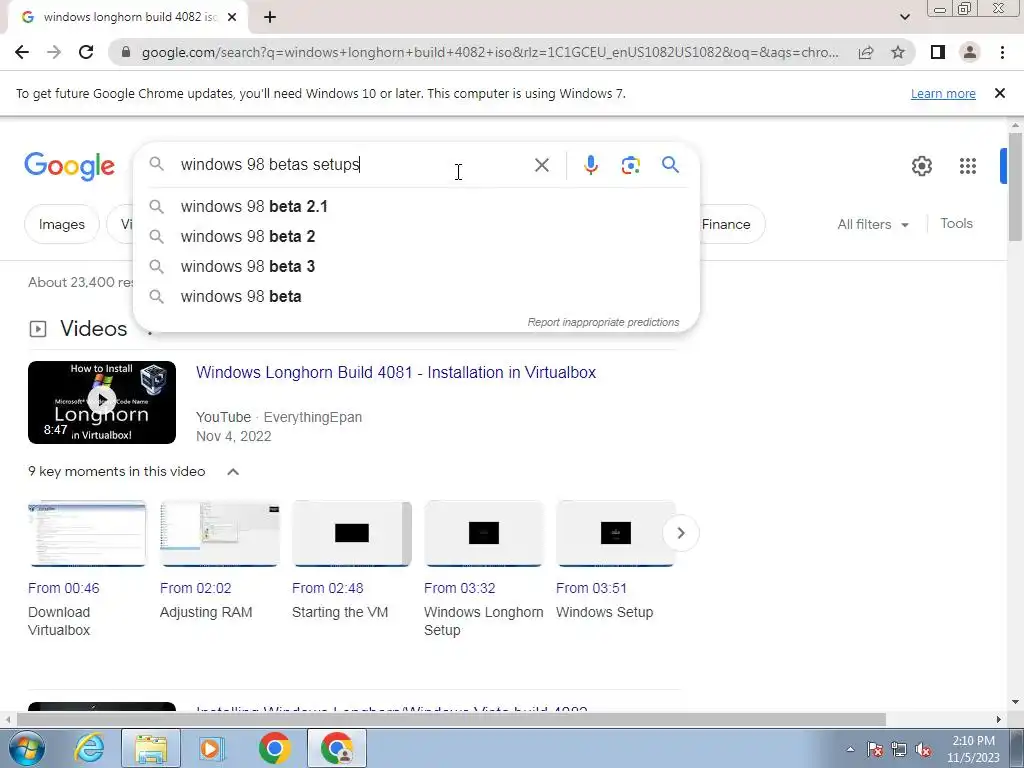Open a new tab with the plus icon
Screen dimensions: 1024x768
click(270, 18)
